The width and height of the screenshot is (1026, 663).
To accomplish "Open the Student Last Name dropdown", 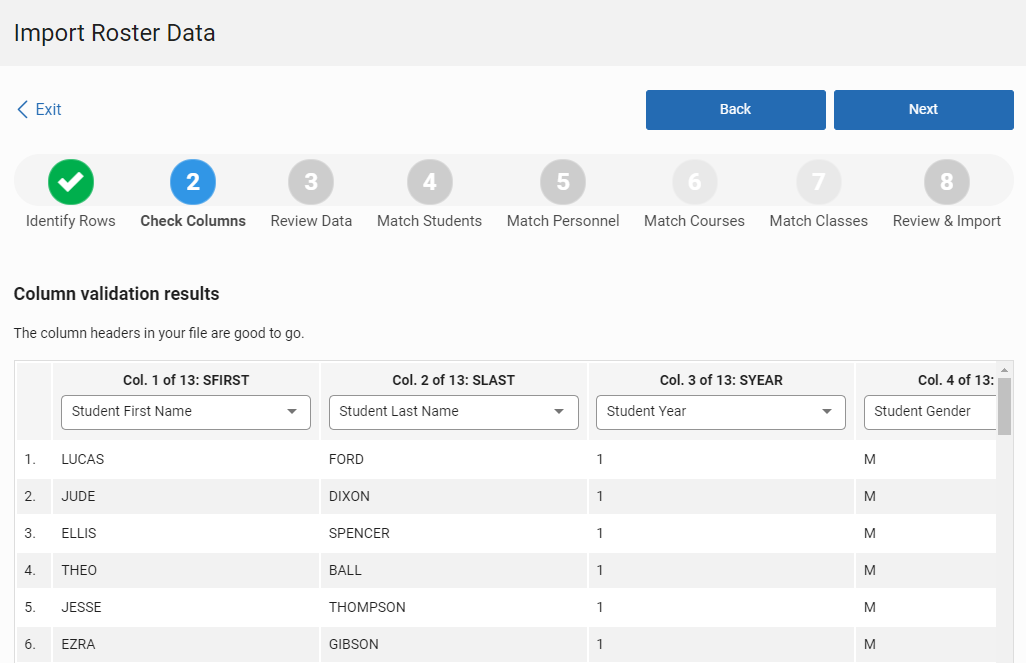I will [x=453, y=412].
